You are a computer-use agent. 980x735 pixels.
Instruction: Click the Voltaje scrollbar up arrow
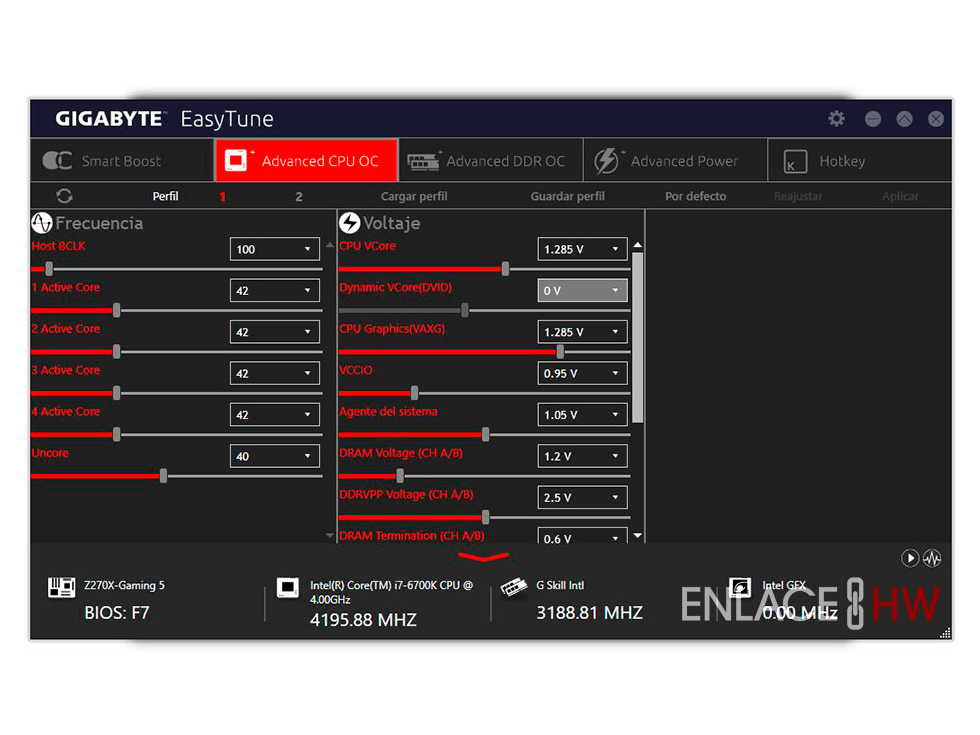[638, 245]
